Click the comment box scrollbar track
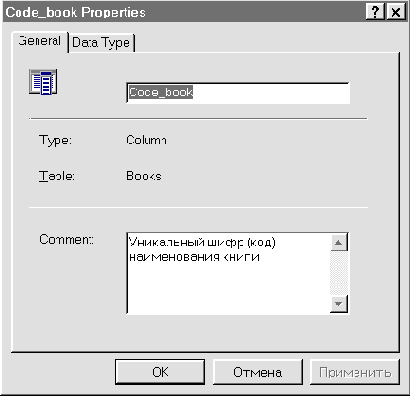 pos(339,273)
